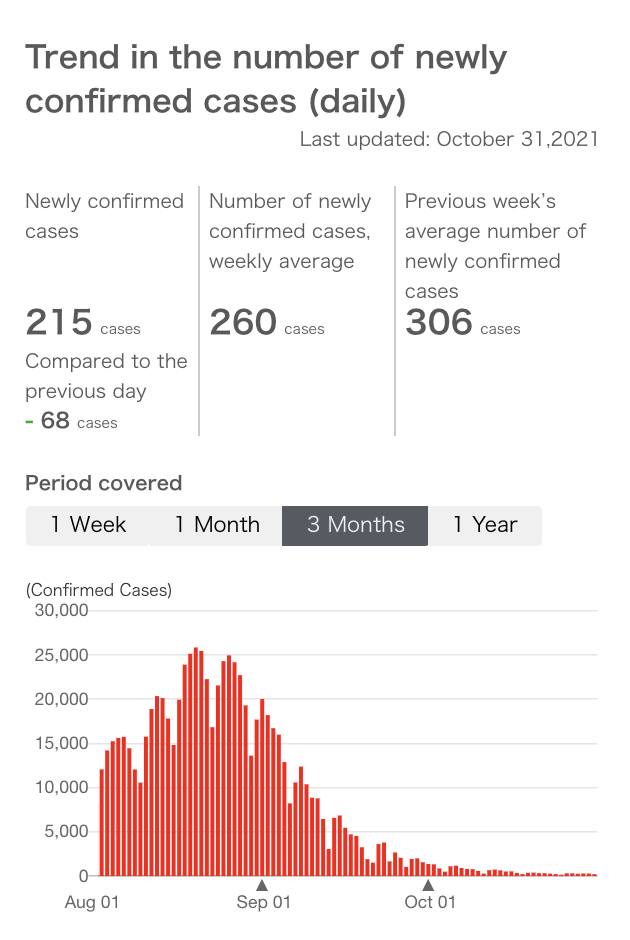This screenshot has height=940, width=630.
Task: Show the 1 Year period view
Action: pos(485,525)
